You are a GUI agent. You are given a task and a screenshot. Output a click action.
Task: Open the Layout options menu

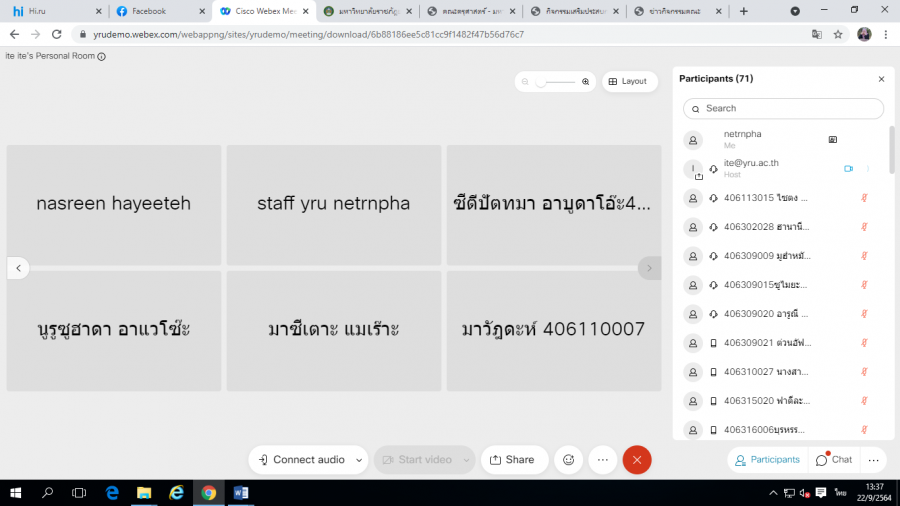pos(627,82)
